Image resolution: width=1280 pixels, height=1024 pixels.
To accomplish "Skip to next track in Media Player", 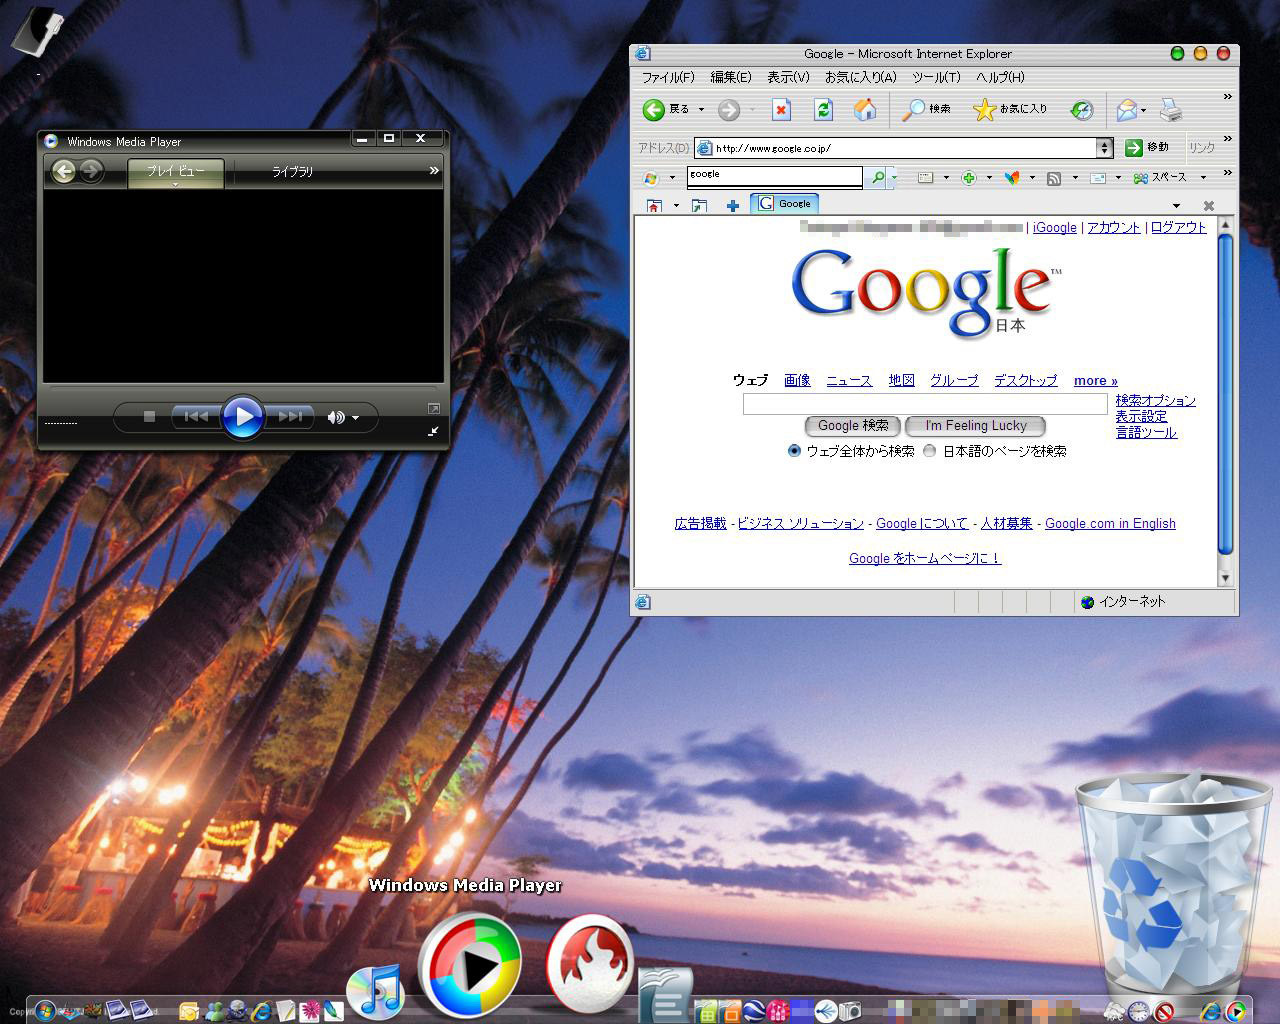I will 290,416.
